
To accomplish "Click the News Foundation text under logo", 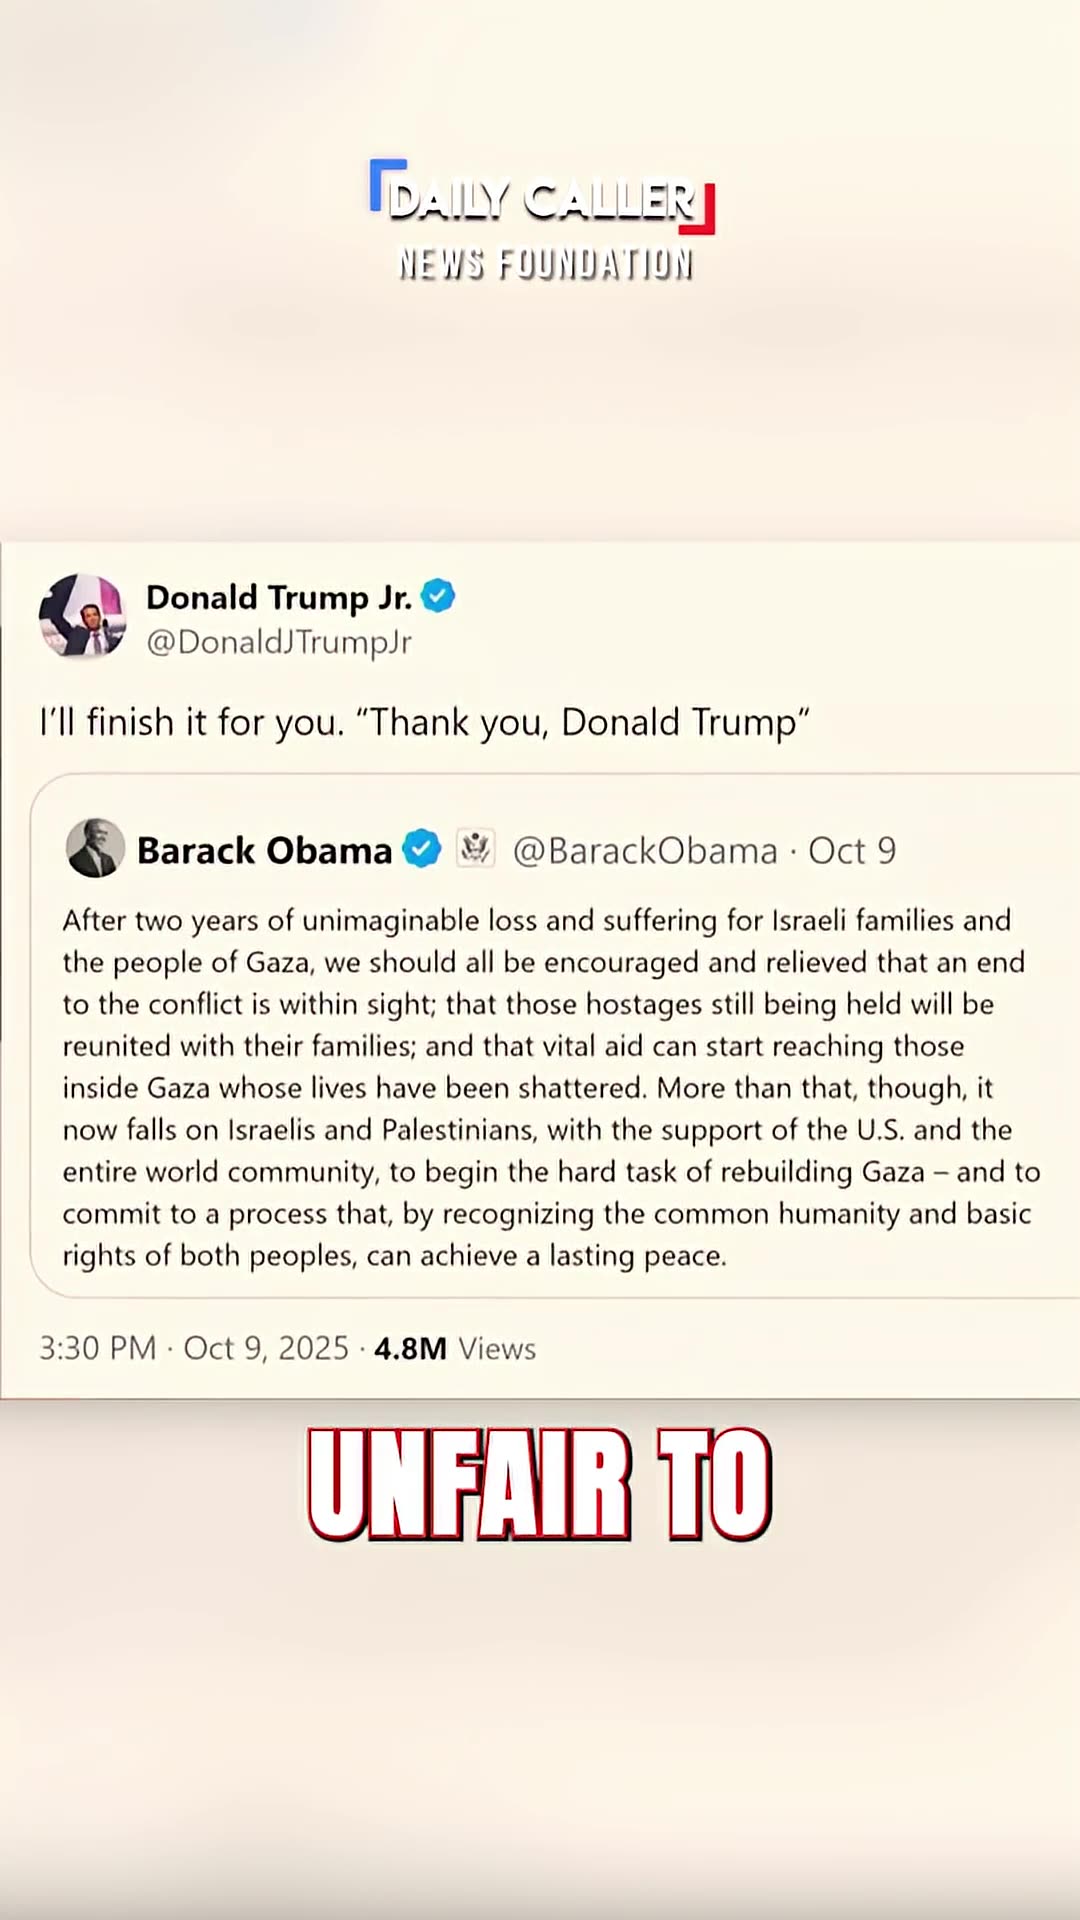I will pyautogui.click(x=545, y=264).
